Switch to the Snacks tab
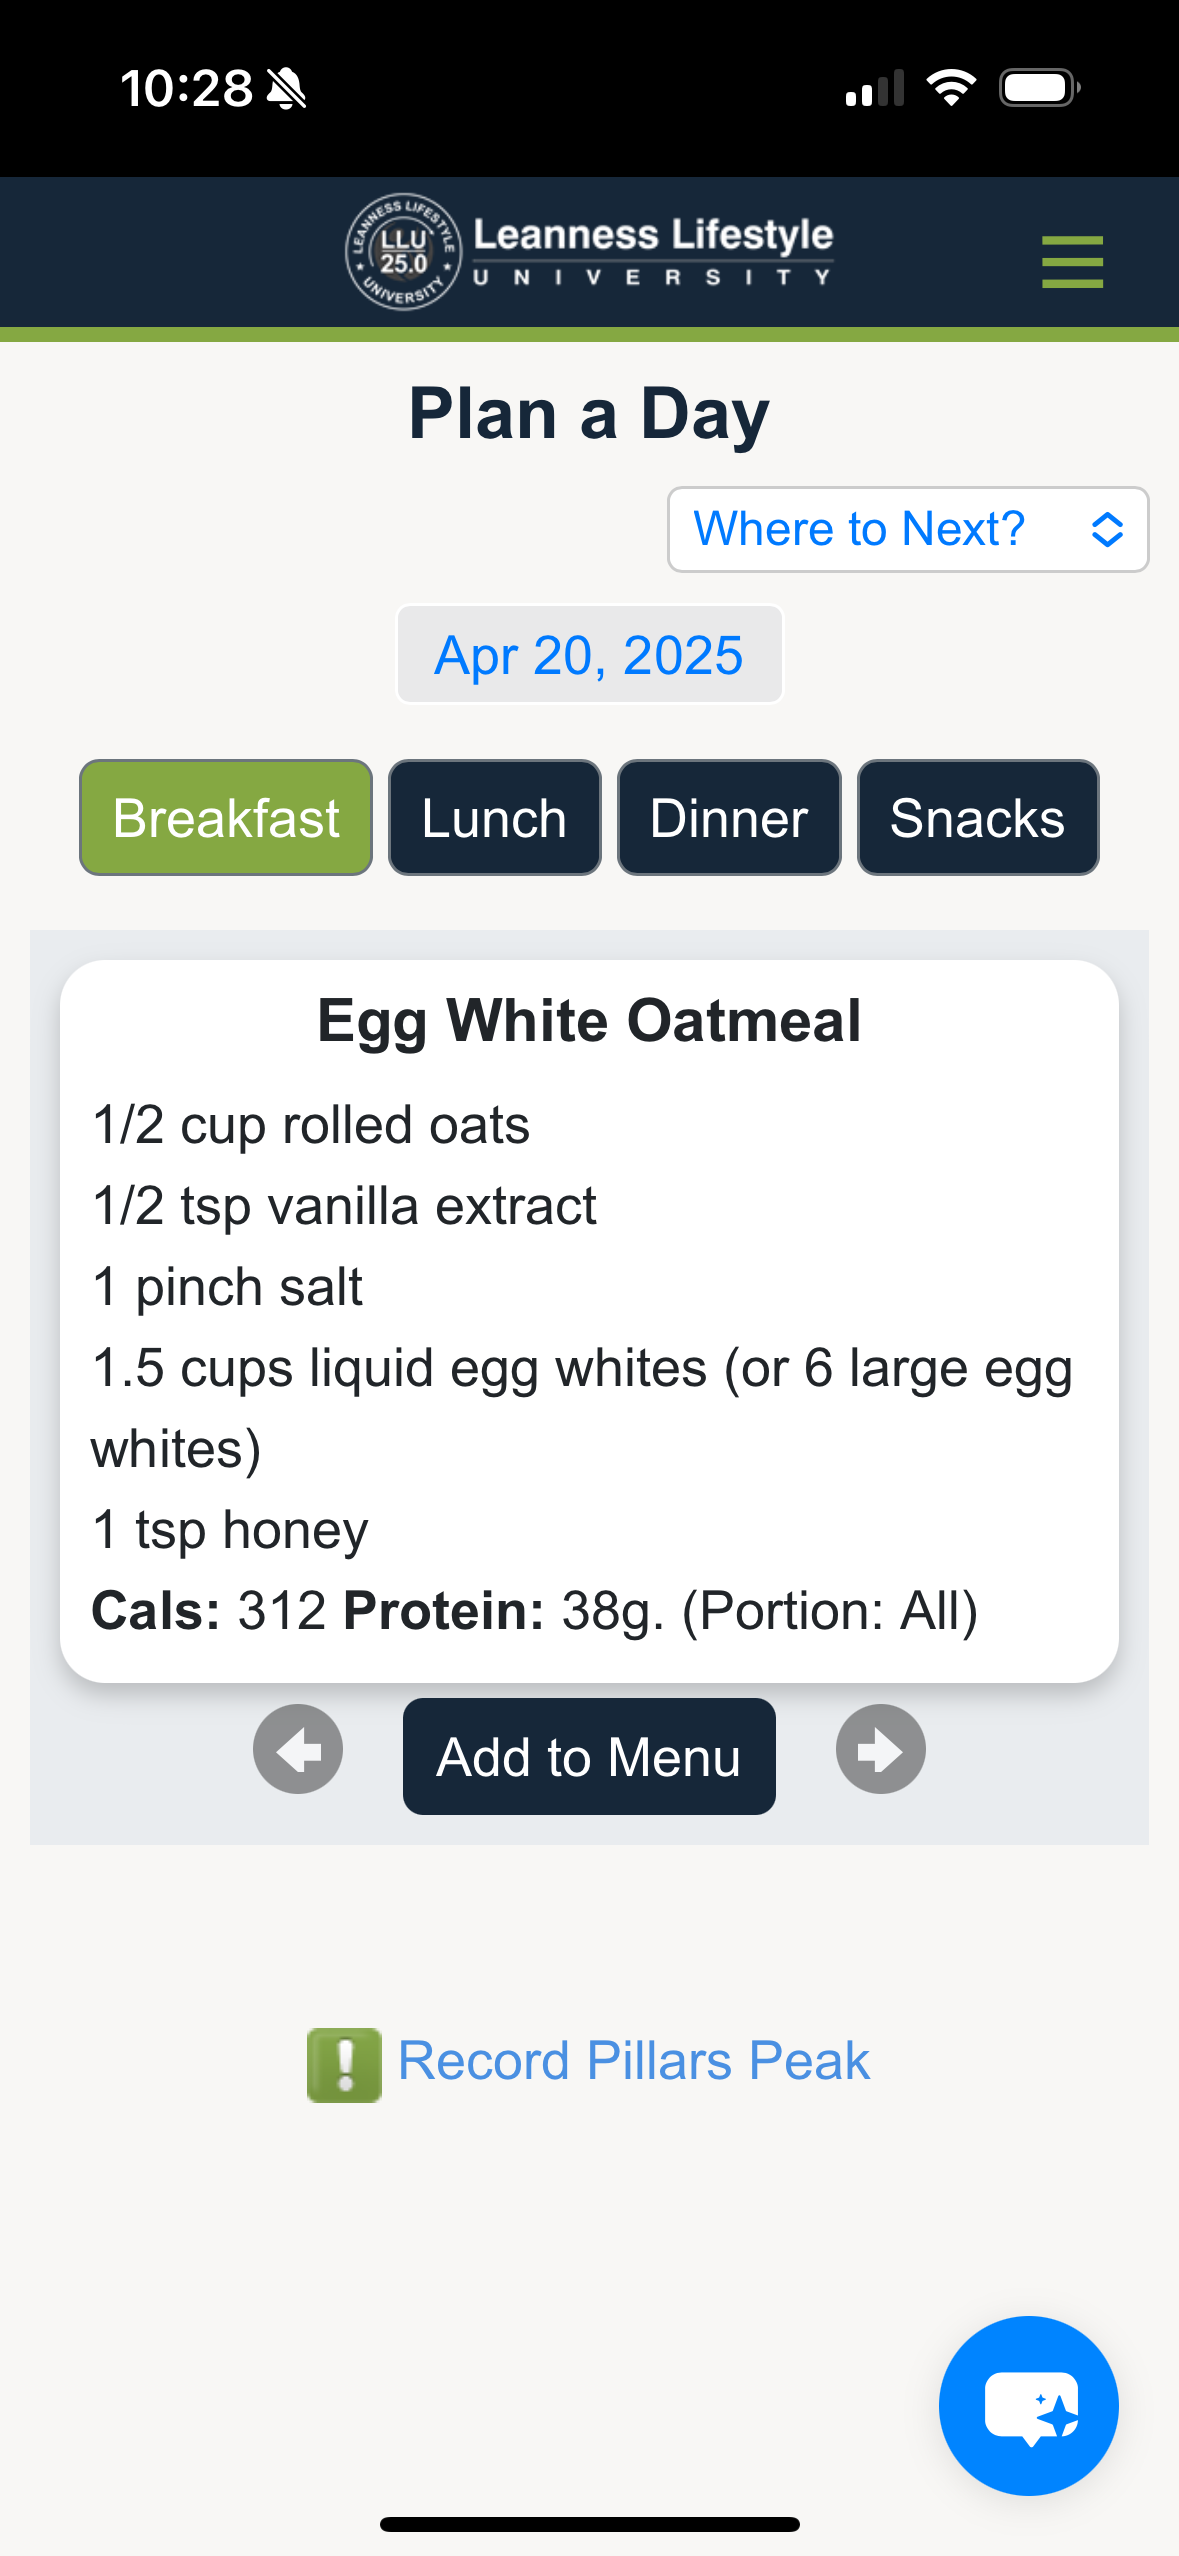This screenshot has height=2556, width=1179. pyautogui.click(x=978, y=818)
